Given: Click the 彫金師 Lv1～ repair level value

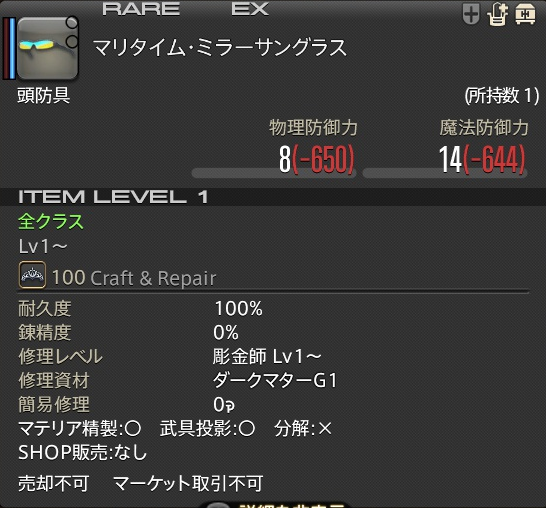Looking at the screenshot, I should coord(267,357).
